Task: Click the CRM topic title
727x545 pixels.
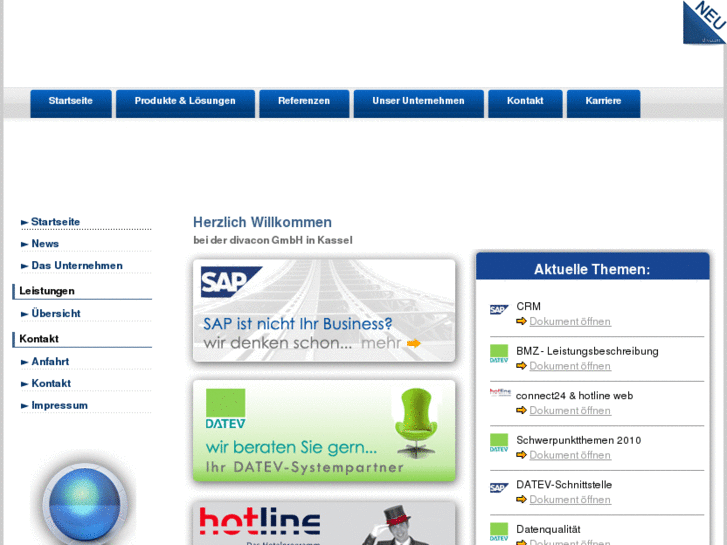Action: point(528,306)
